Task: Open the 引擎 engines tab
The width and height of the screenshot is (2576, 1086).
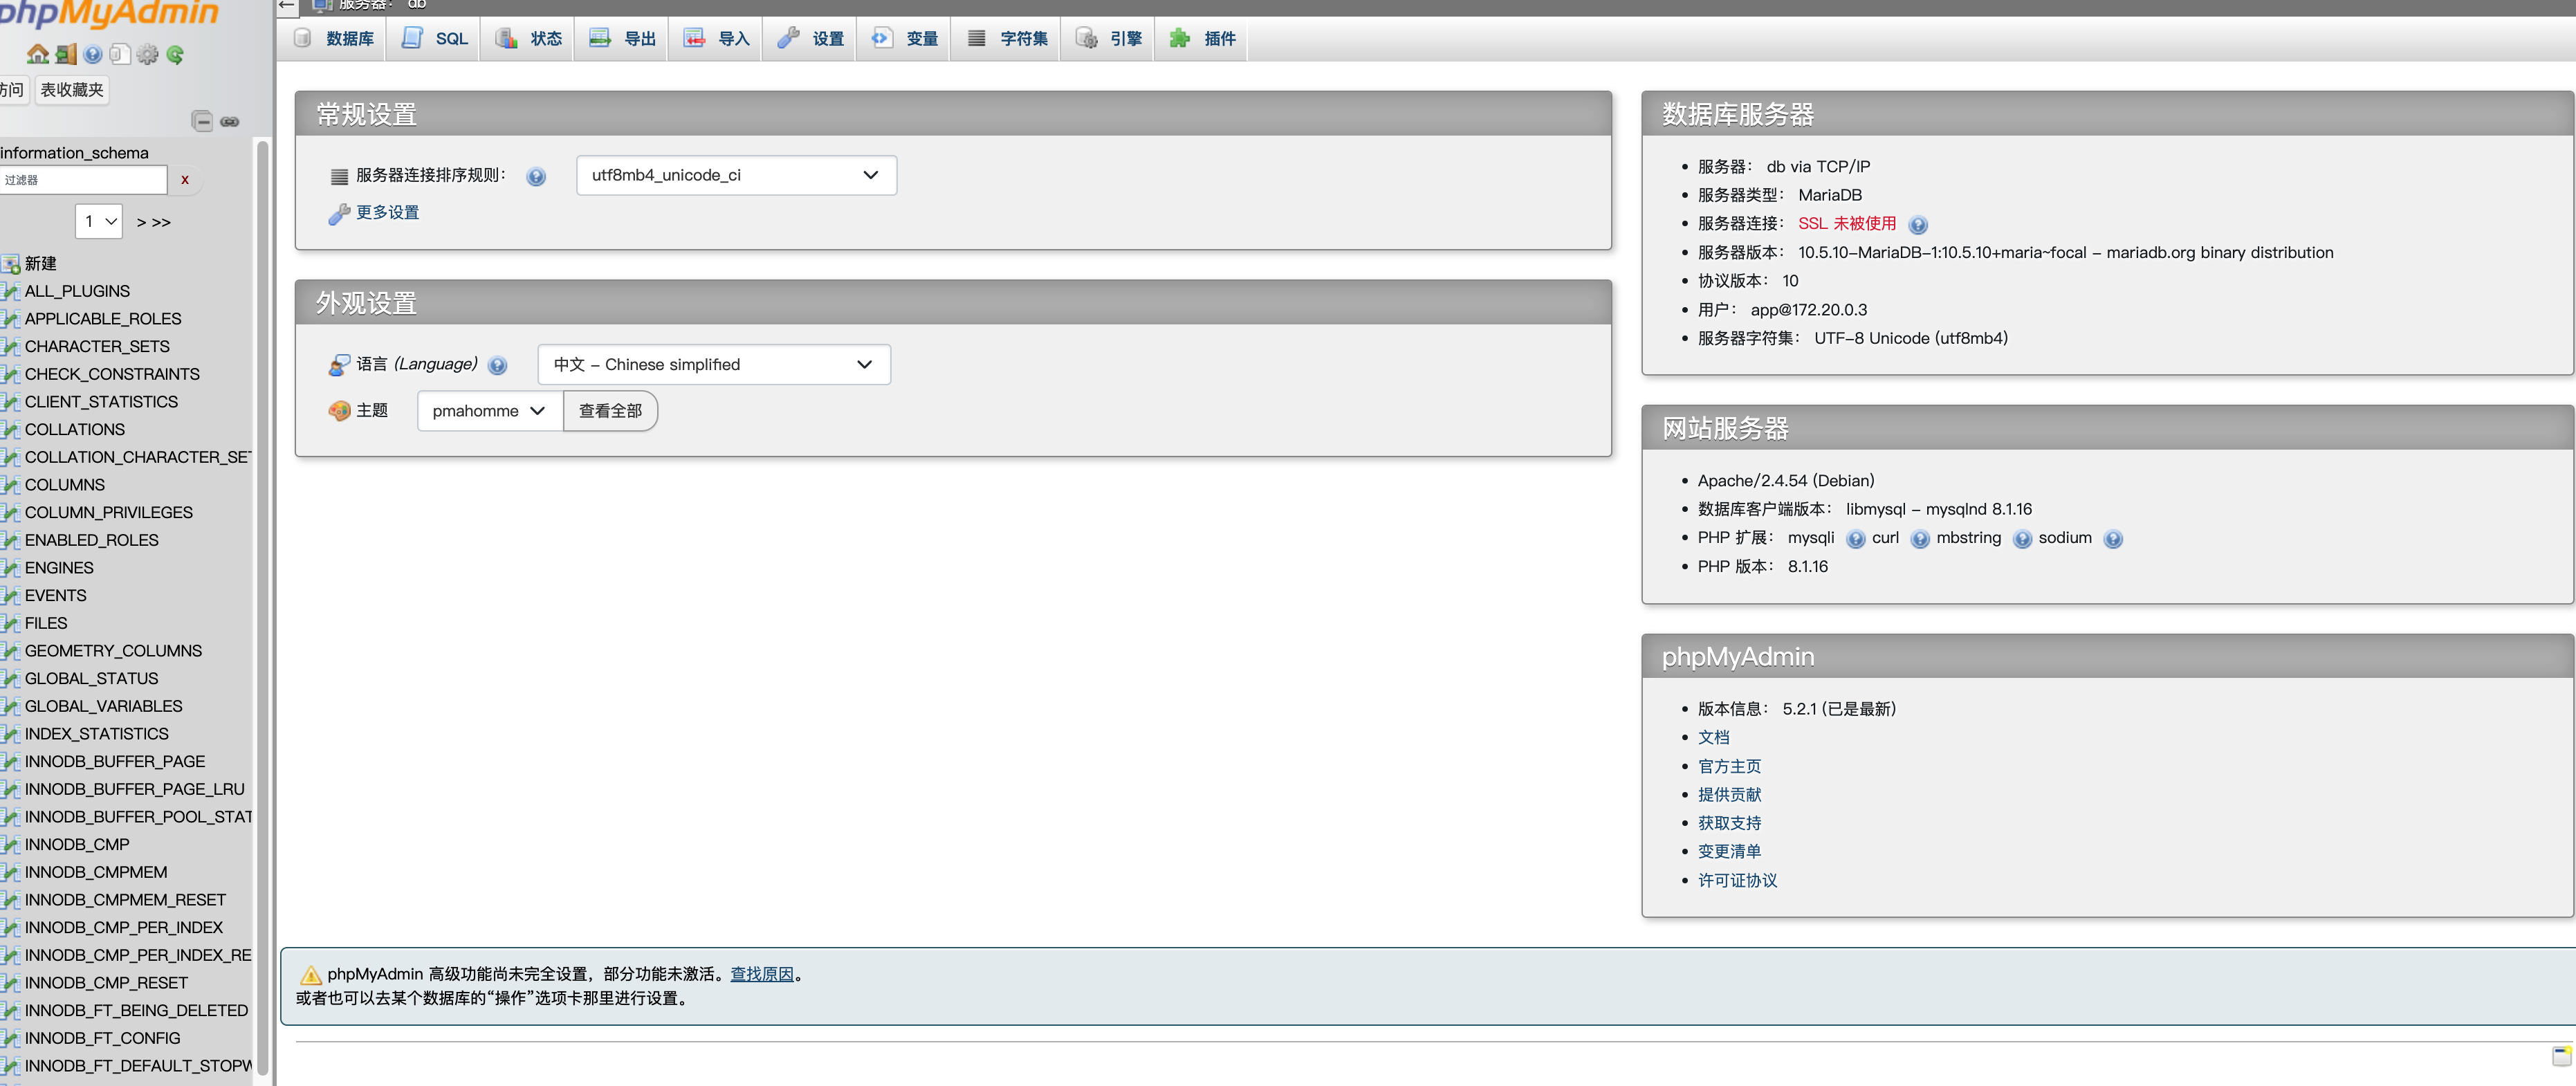Action: [x=1108, y=38]
